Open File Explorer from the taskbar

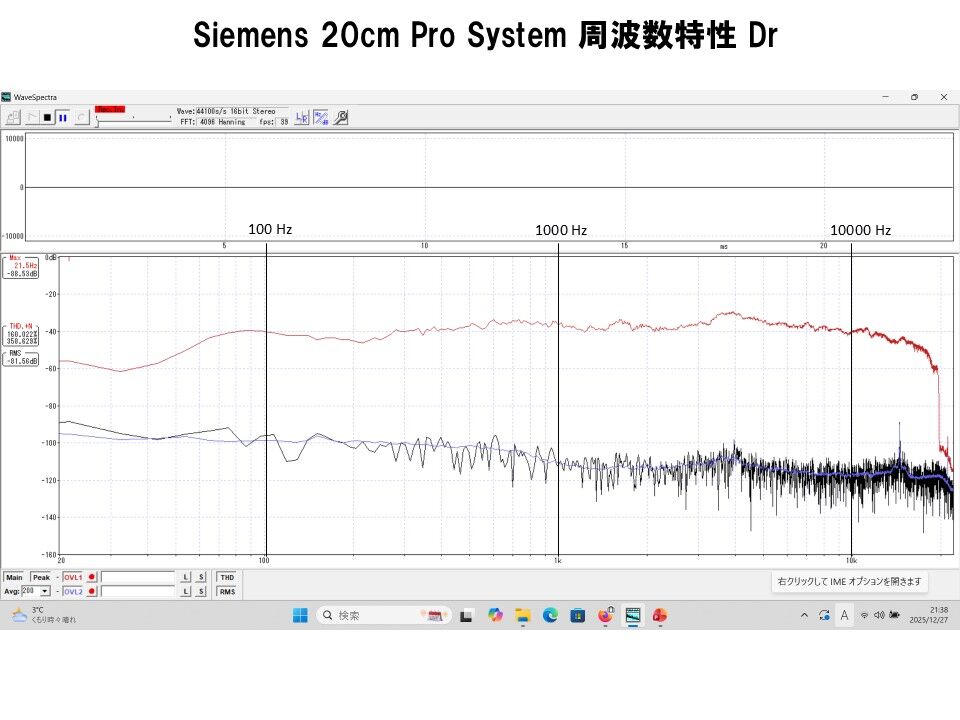click(x=522, y=615)
